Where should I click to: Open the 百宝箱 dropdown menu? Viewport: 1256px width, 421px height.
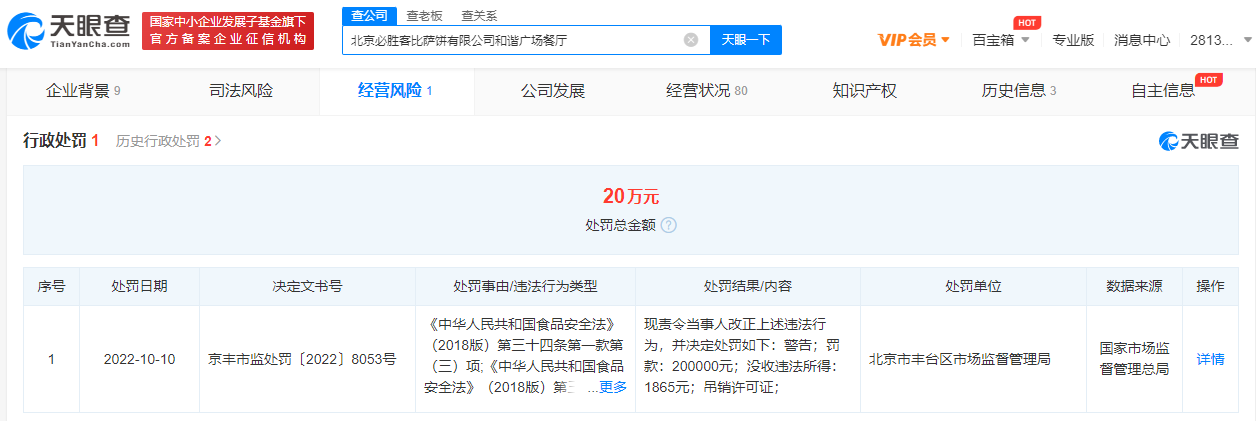click(1000, 40)
